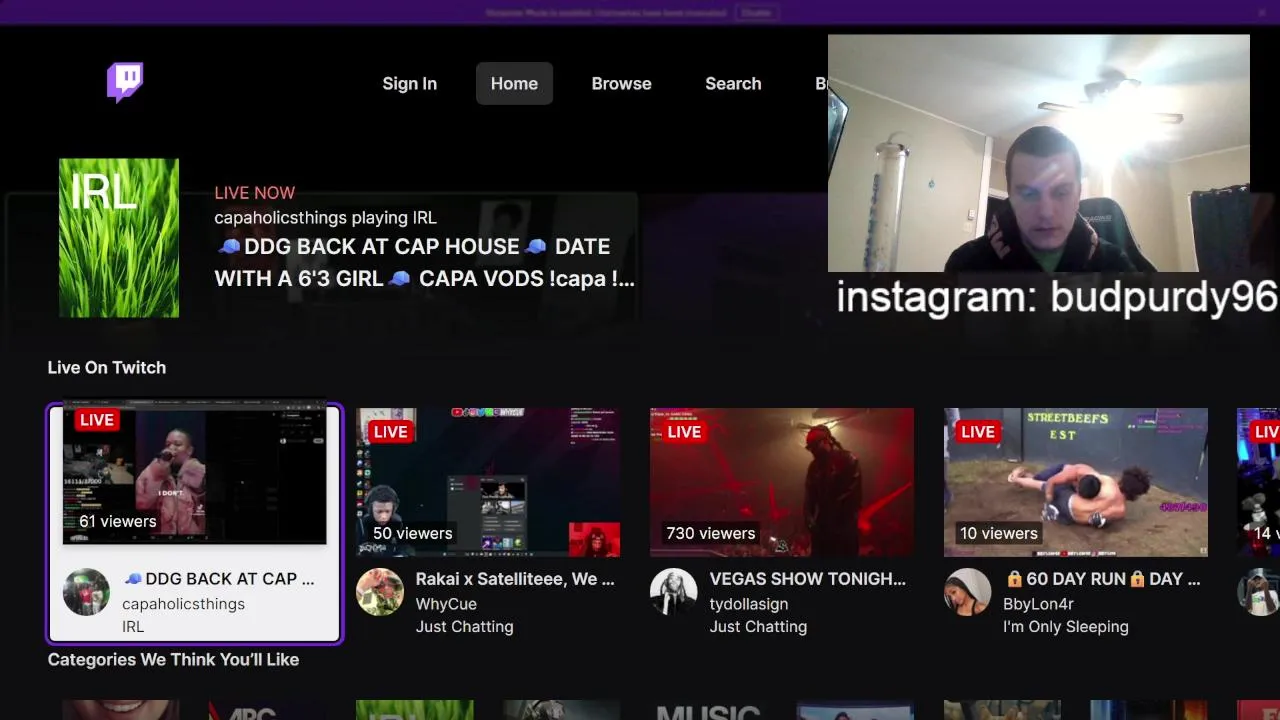1280x720 pixels.
Task: Click Categories We Think You'll Like heading
Action: pyautogui.click(x=173, y=660)
